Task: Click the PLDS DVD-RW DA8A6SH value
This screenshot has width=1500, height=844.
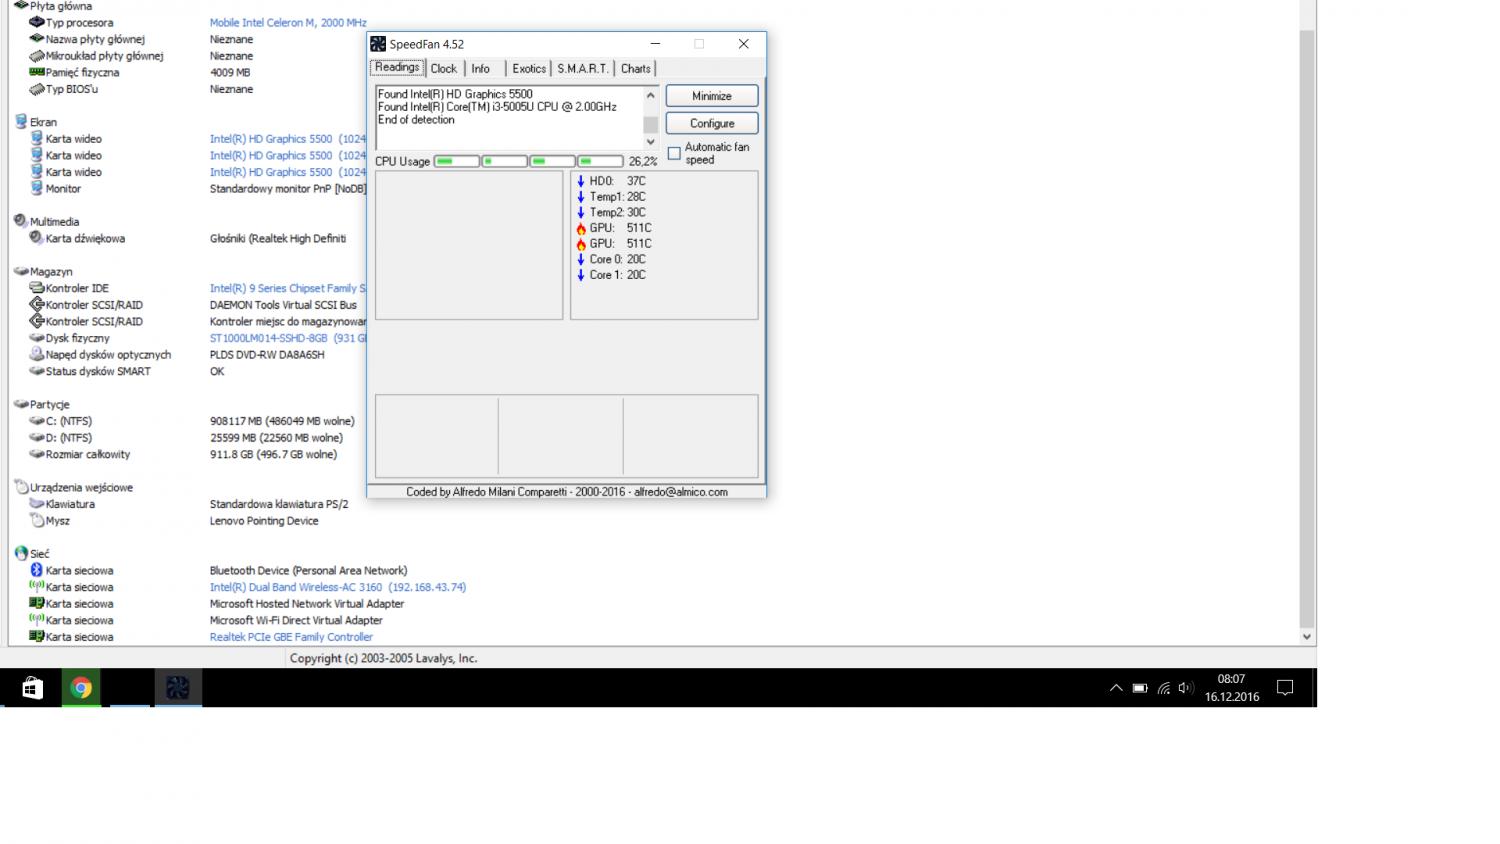Action: [267, 354]
